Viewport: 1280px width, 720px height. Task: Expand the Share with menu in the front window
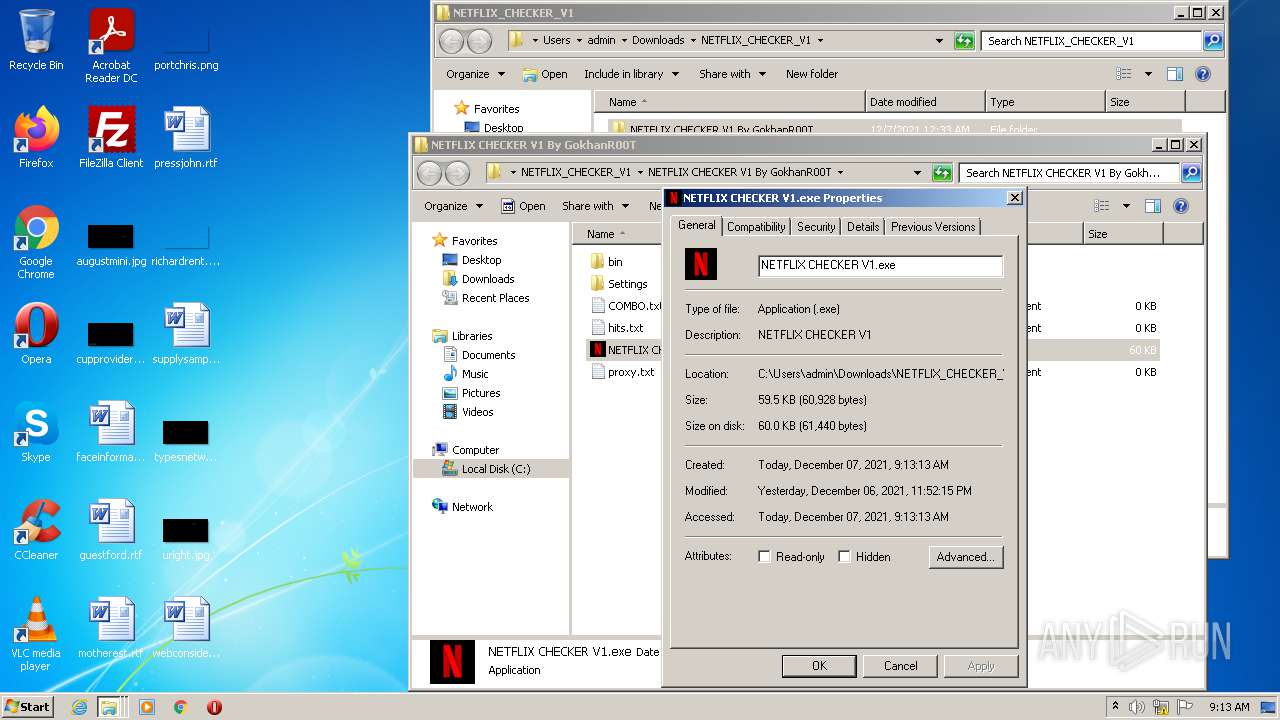click(595, 206)
